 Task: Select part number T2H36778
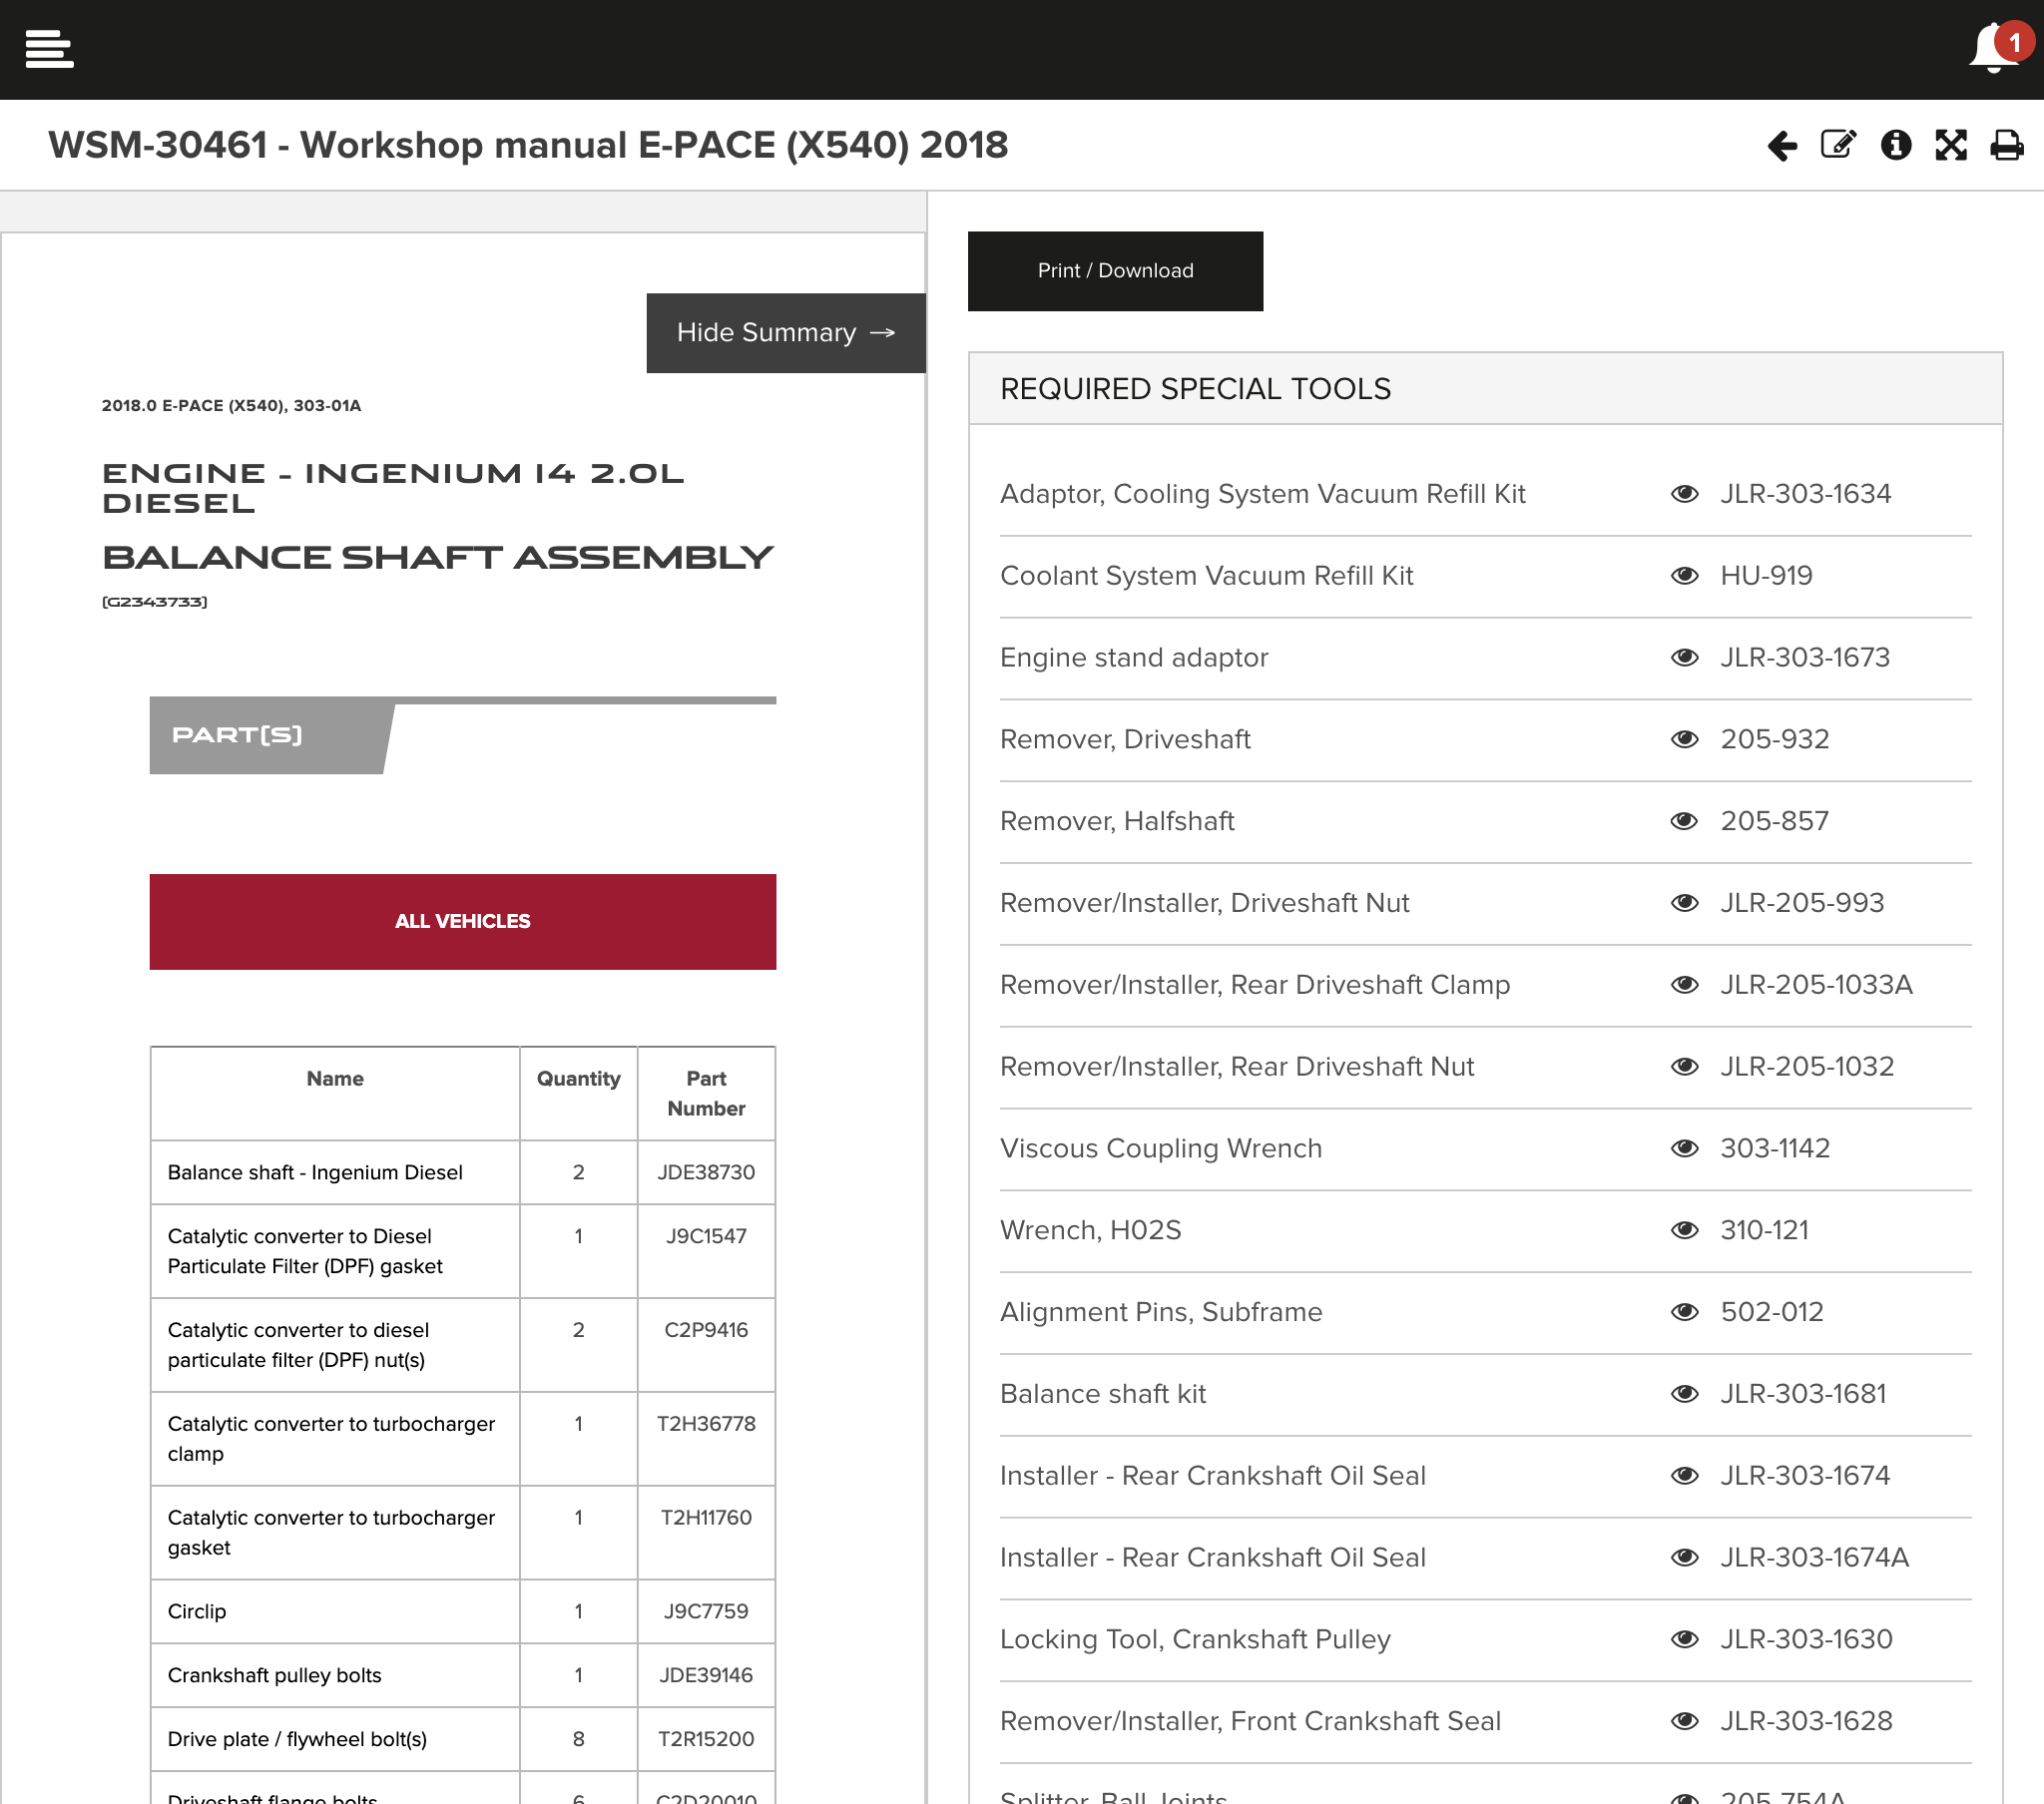coord(706,1425)
